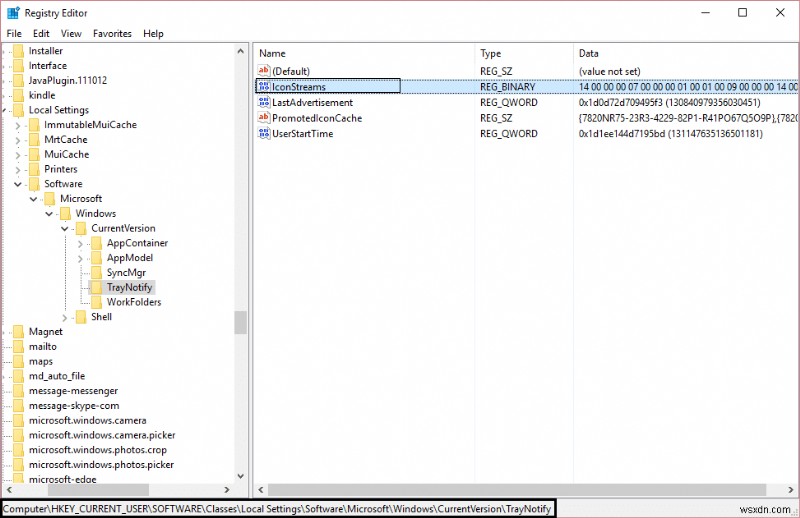Image resolution: width=800 pixels, height=518 pixels.
Task: Click the JavaPlugin.111012 folder icon
Action: (18, 80)
